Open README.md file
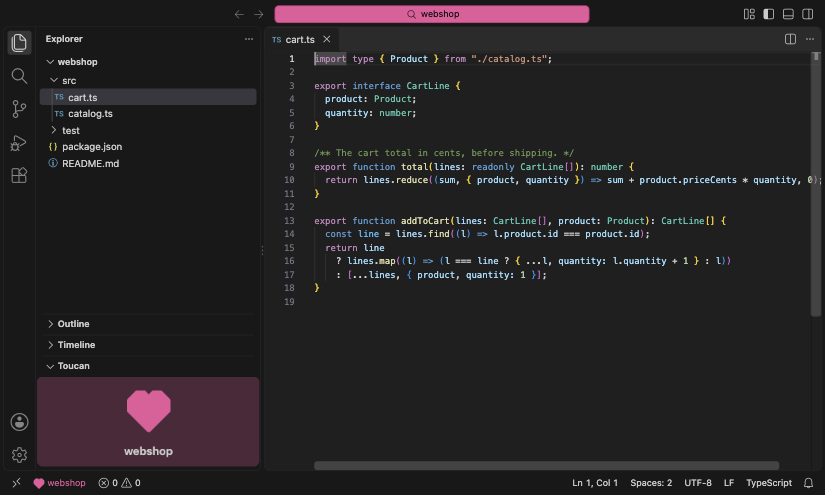The width and height of the screenshot is (825, 495). point(148,164)
